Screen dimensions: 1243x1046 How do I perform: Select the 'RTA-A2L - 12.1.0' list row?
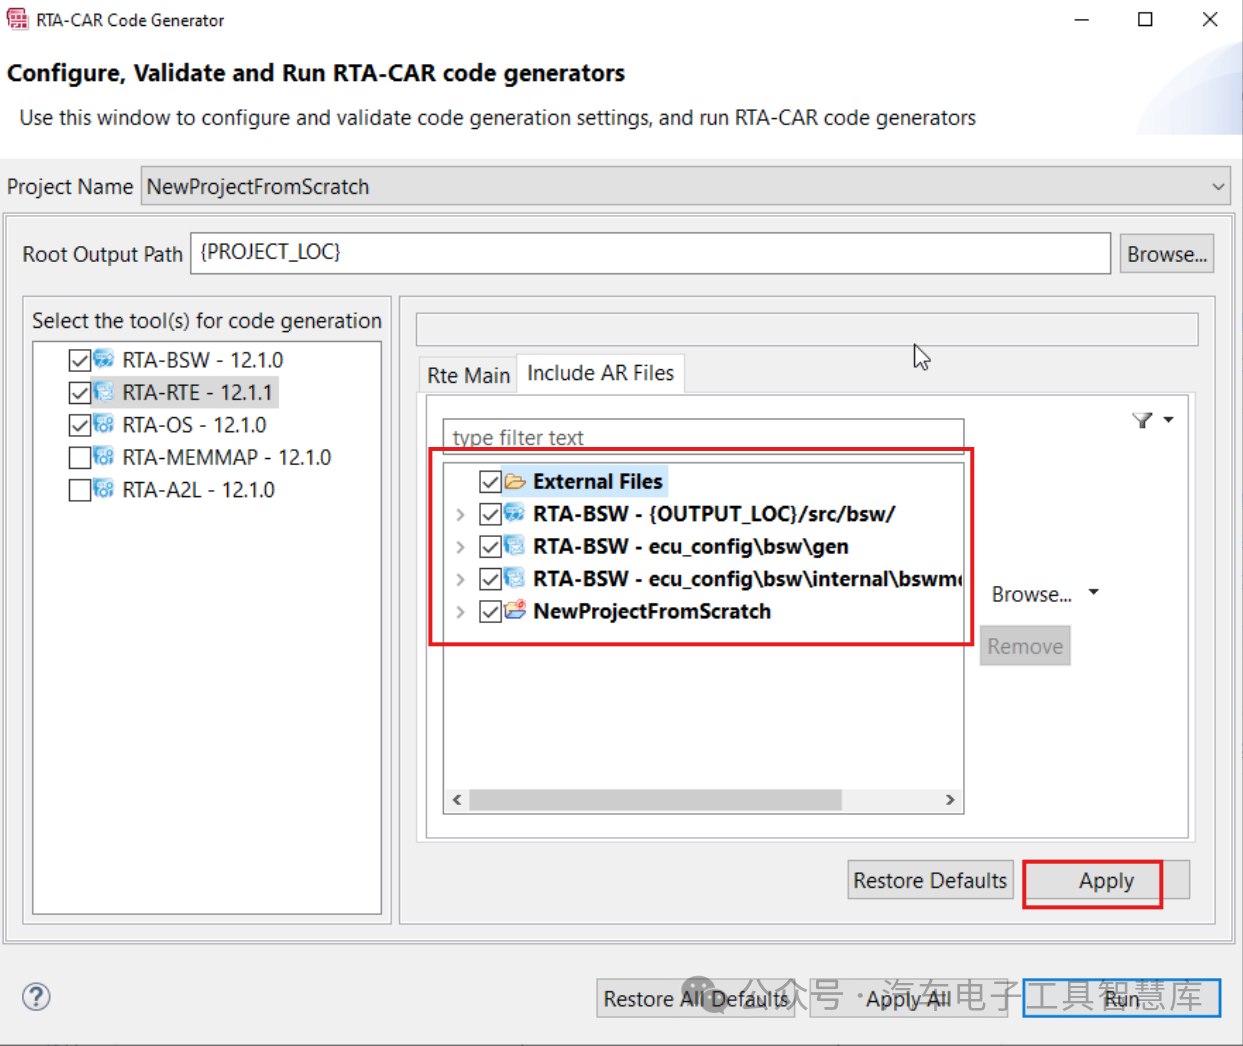(198, 490)
